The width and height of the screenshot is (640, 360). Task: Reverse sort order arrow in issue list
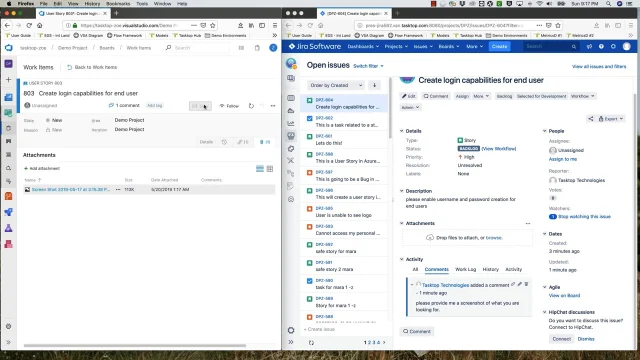click(374, 85)
